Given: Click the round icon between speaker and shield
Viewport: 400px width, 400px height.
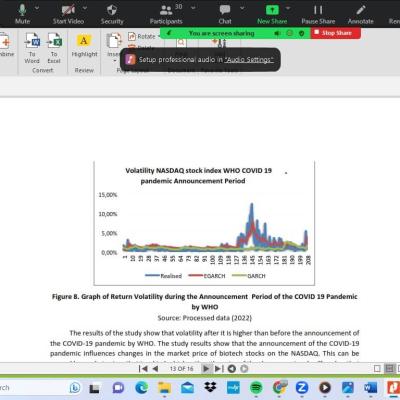Looking at the screenshot, I should pyautogui.click(x=289, y=33).
